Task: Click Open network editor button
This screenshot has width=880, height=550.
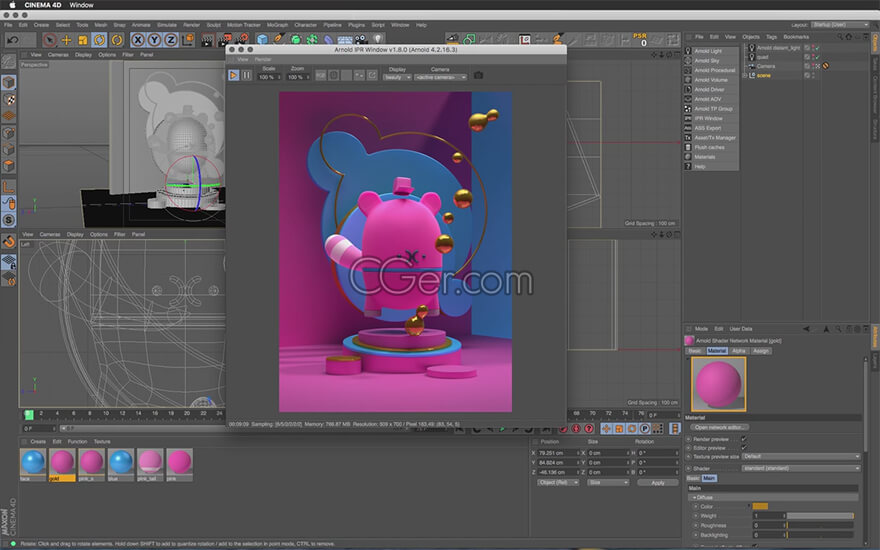Action: (x=718, y=427)
